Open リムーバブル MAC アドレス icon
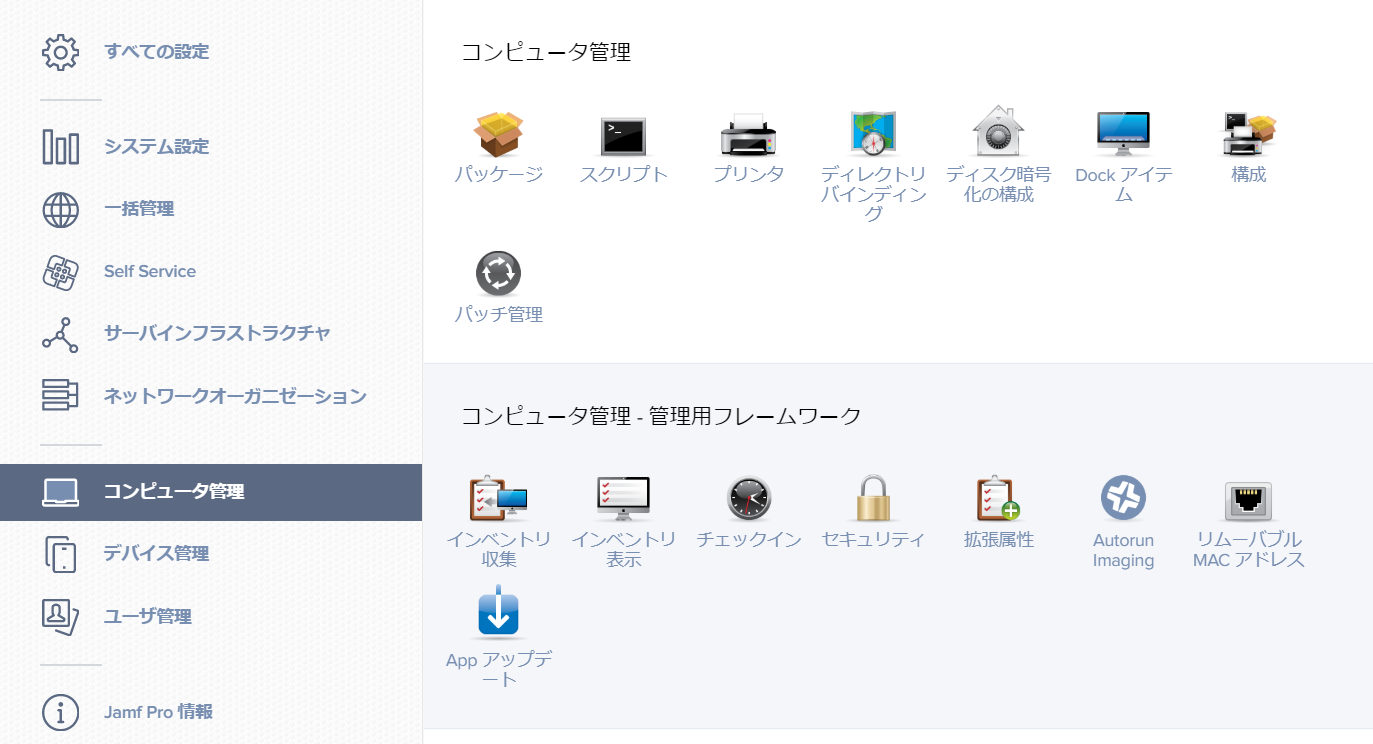The width and height of the screenshot is (1373, 744). point(1248,500)
